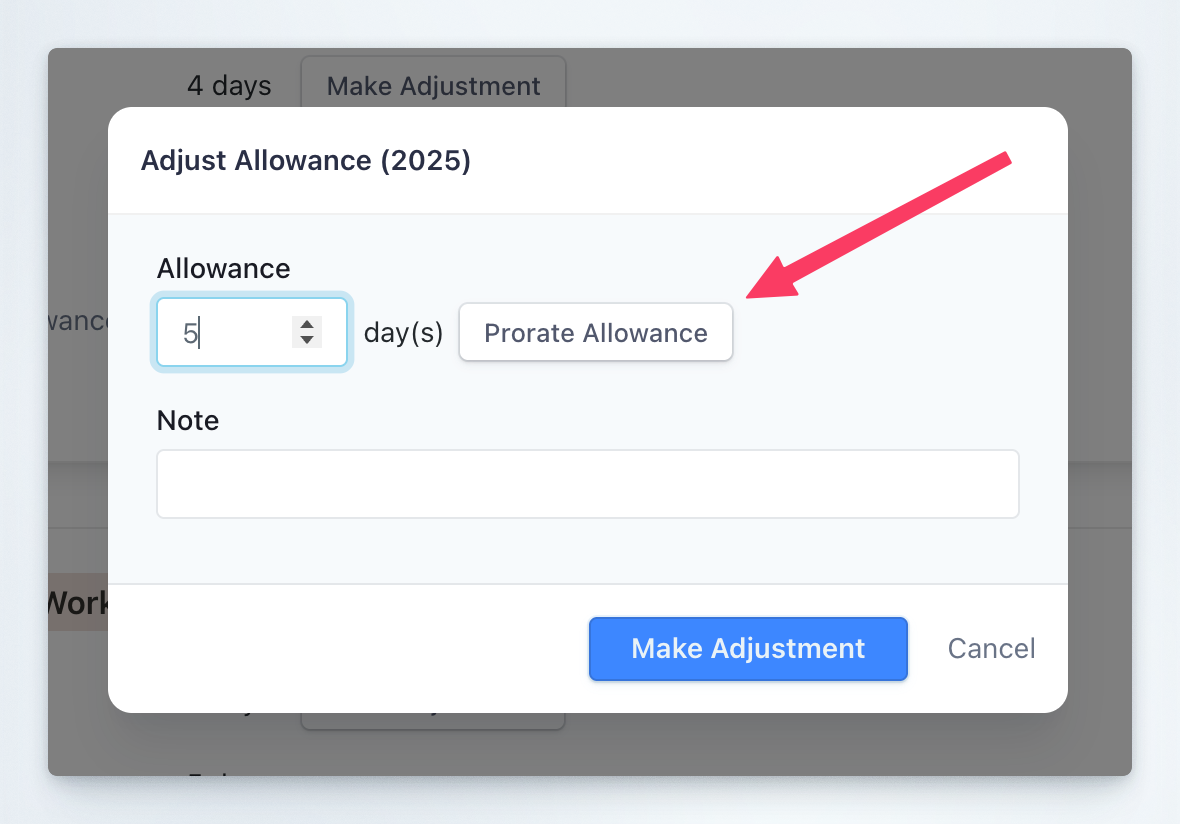Screen dimensions: 1180x824
Task: Click the Adjust Allowance (2025) dialog header
Action: pyautogui.click(x=306, y=160)
